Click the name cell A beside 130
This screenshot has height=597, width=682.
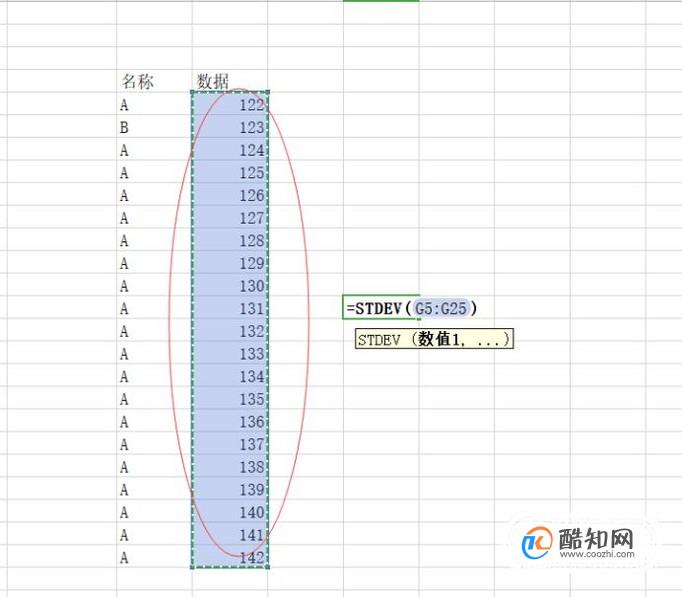[x=154, y=285]
